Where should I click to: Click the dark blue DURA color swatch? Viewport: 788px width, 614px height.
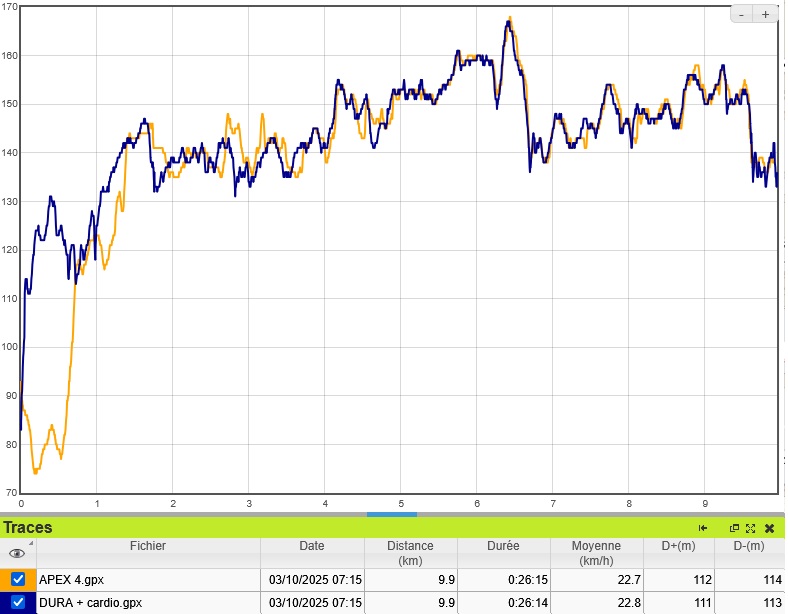pyautogui.click(x=5, y=602)
